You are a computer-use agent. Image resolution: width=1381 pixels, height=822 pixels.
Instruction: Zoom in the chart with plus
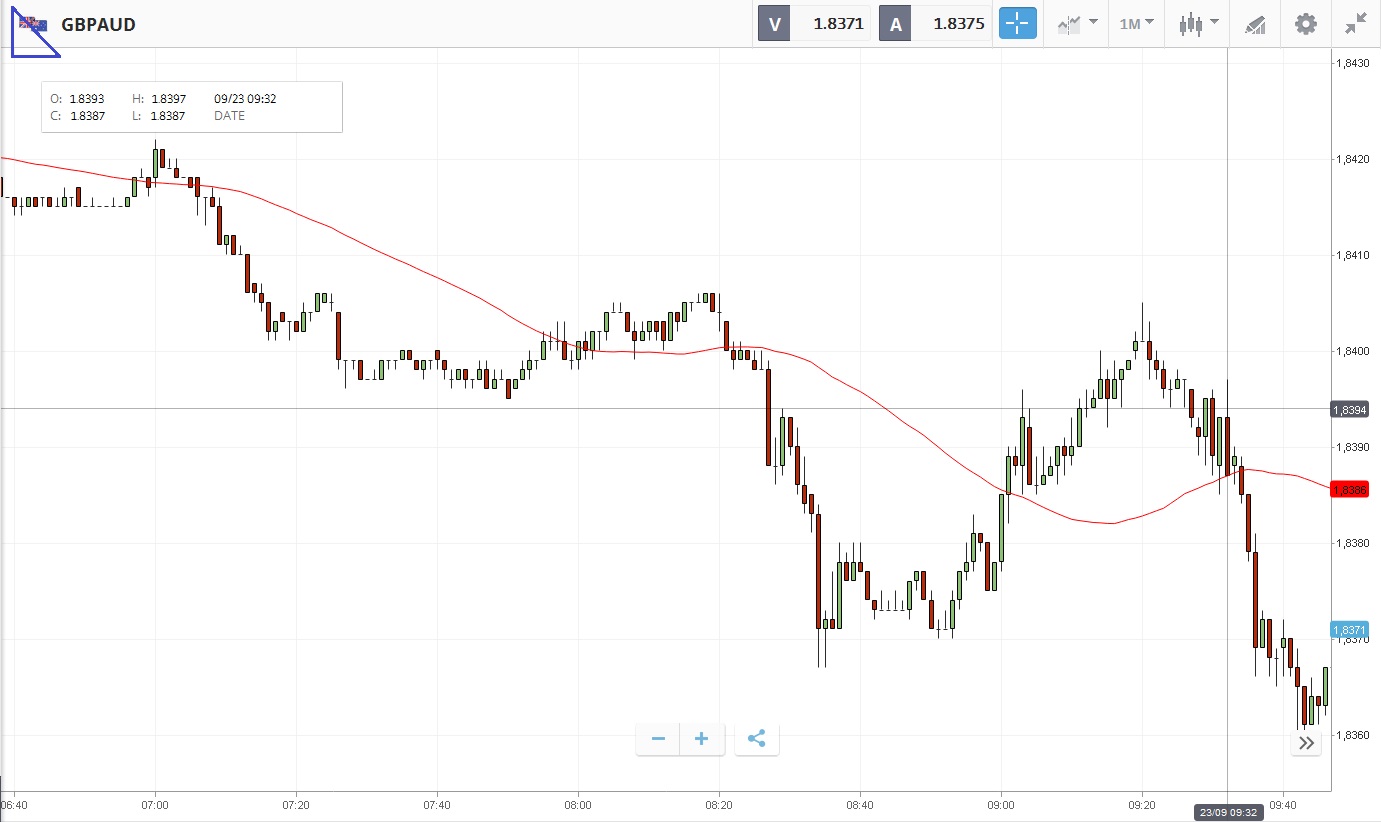pyautogui.click(x=702, y=739)
